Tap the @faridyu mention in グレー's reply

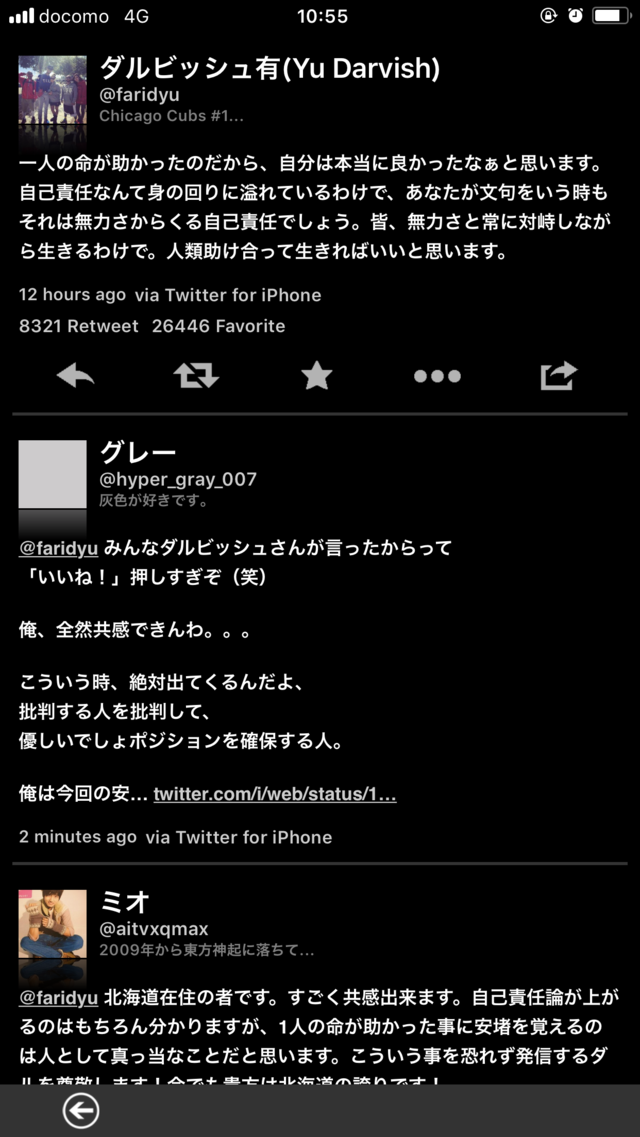58,548
